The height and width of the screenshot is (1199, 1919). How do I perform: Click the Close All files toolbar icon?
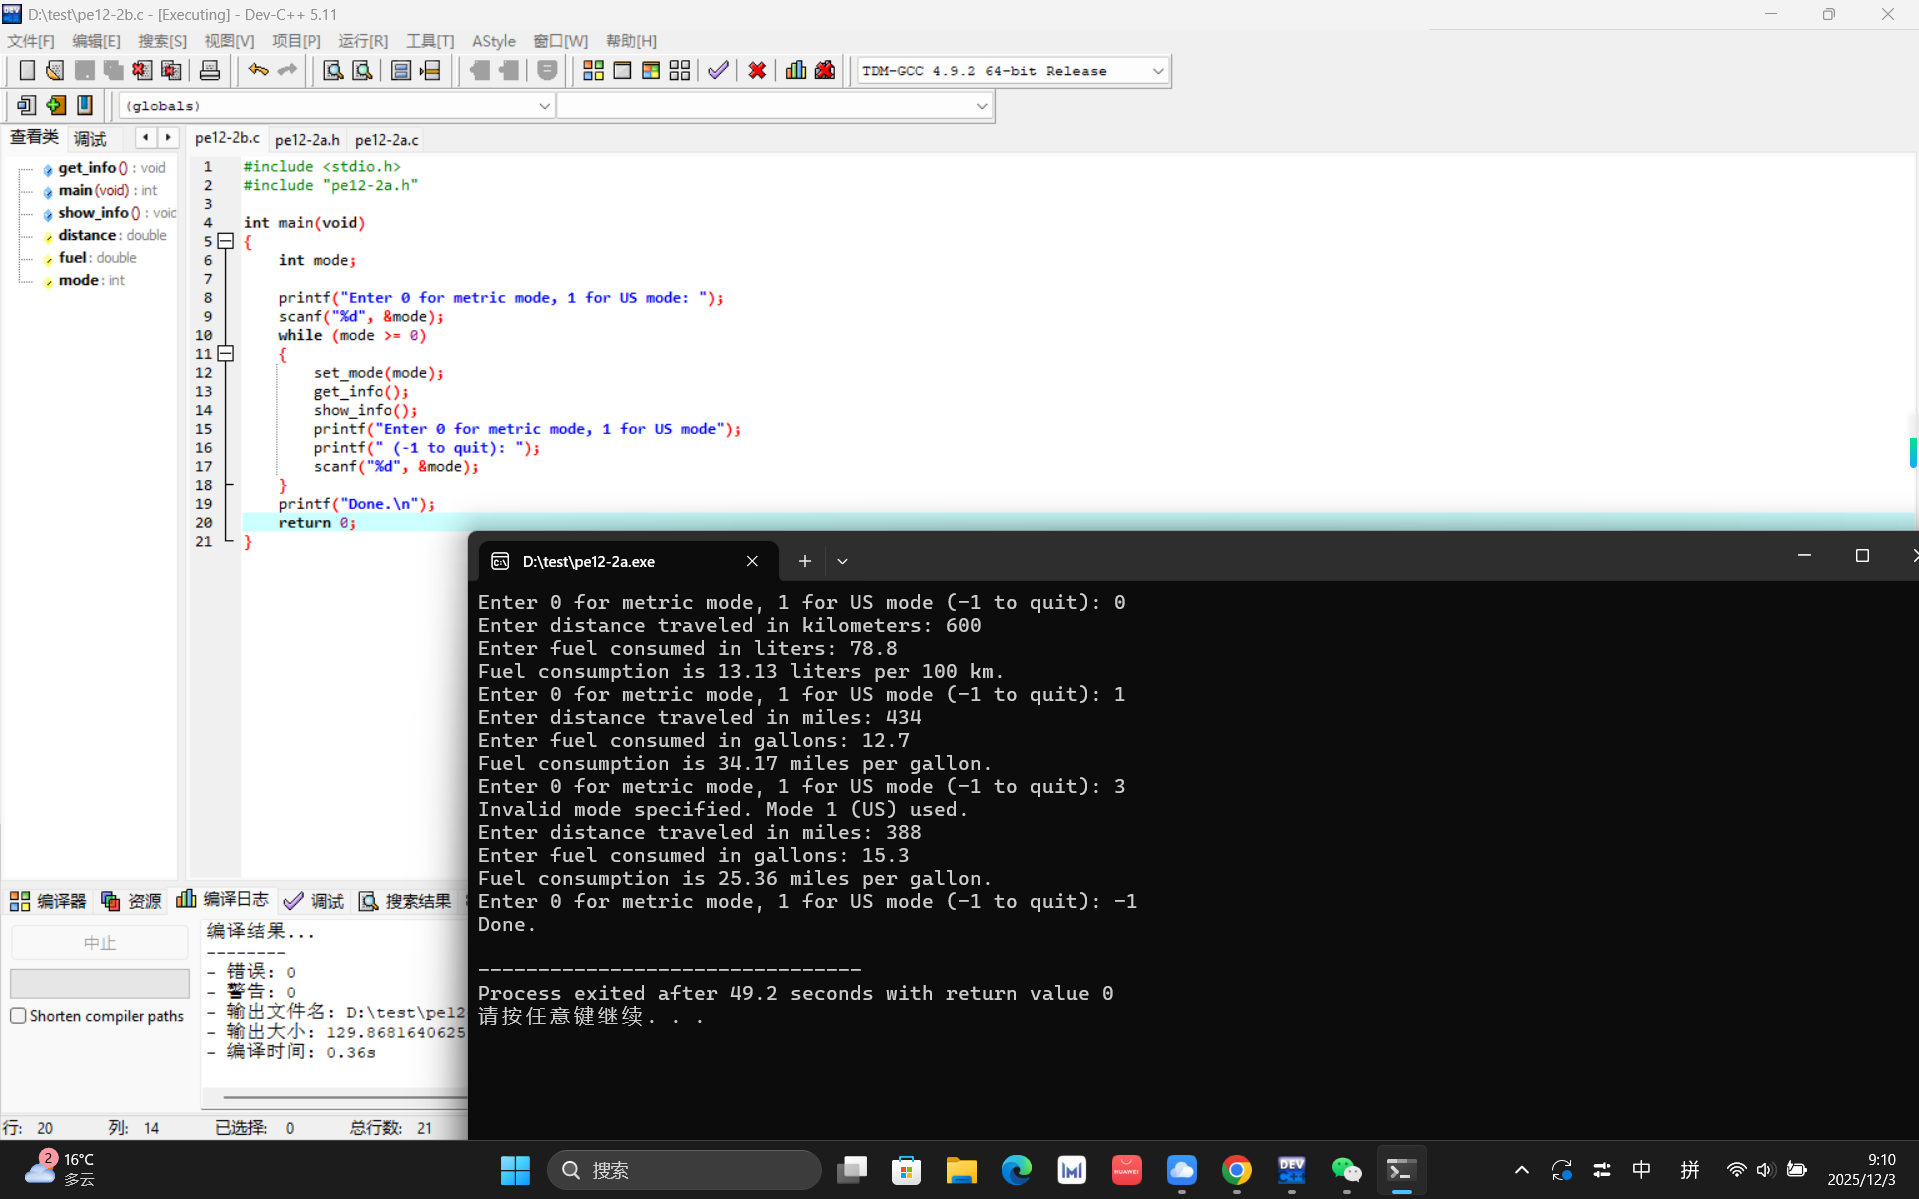(x=171, y=70)
